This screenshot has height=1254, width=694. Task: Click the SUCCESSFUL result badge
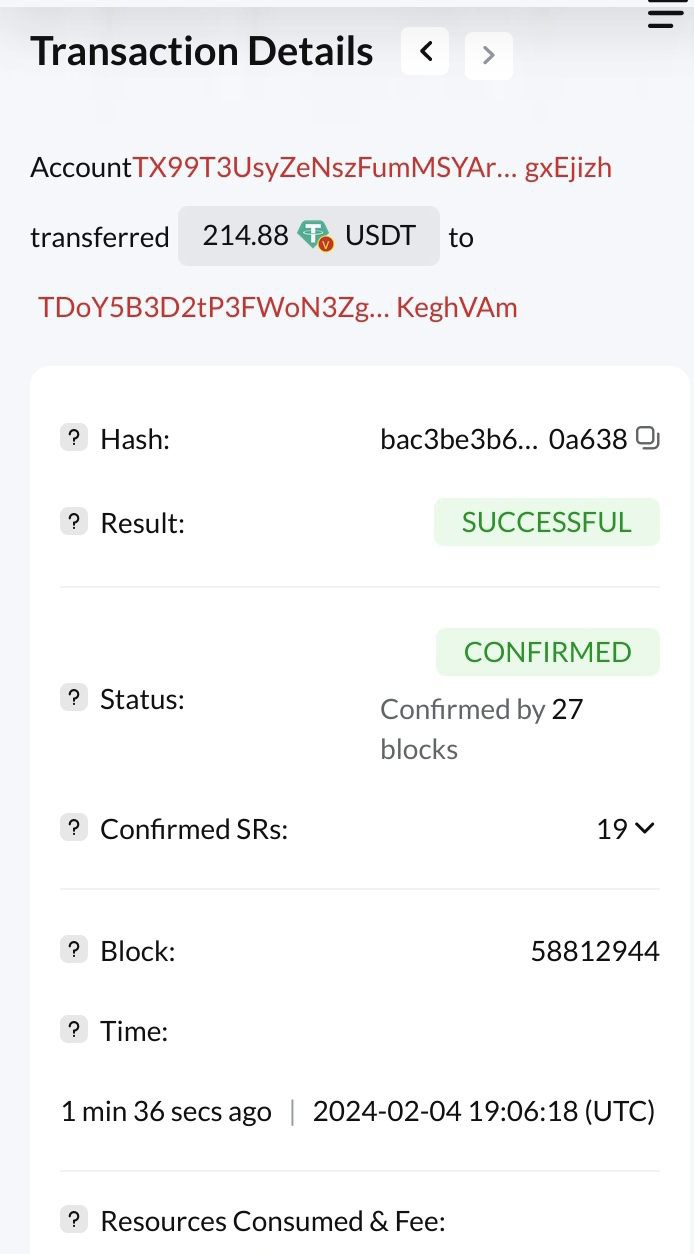[546, 522]
